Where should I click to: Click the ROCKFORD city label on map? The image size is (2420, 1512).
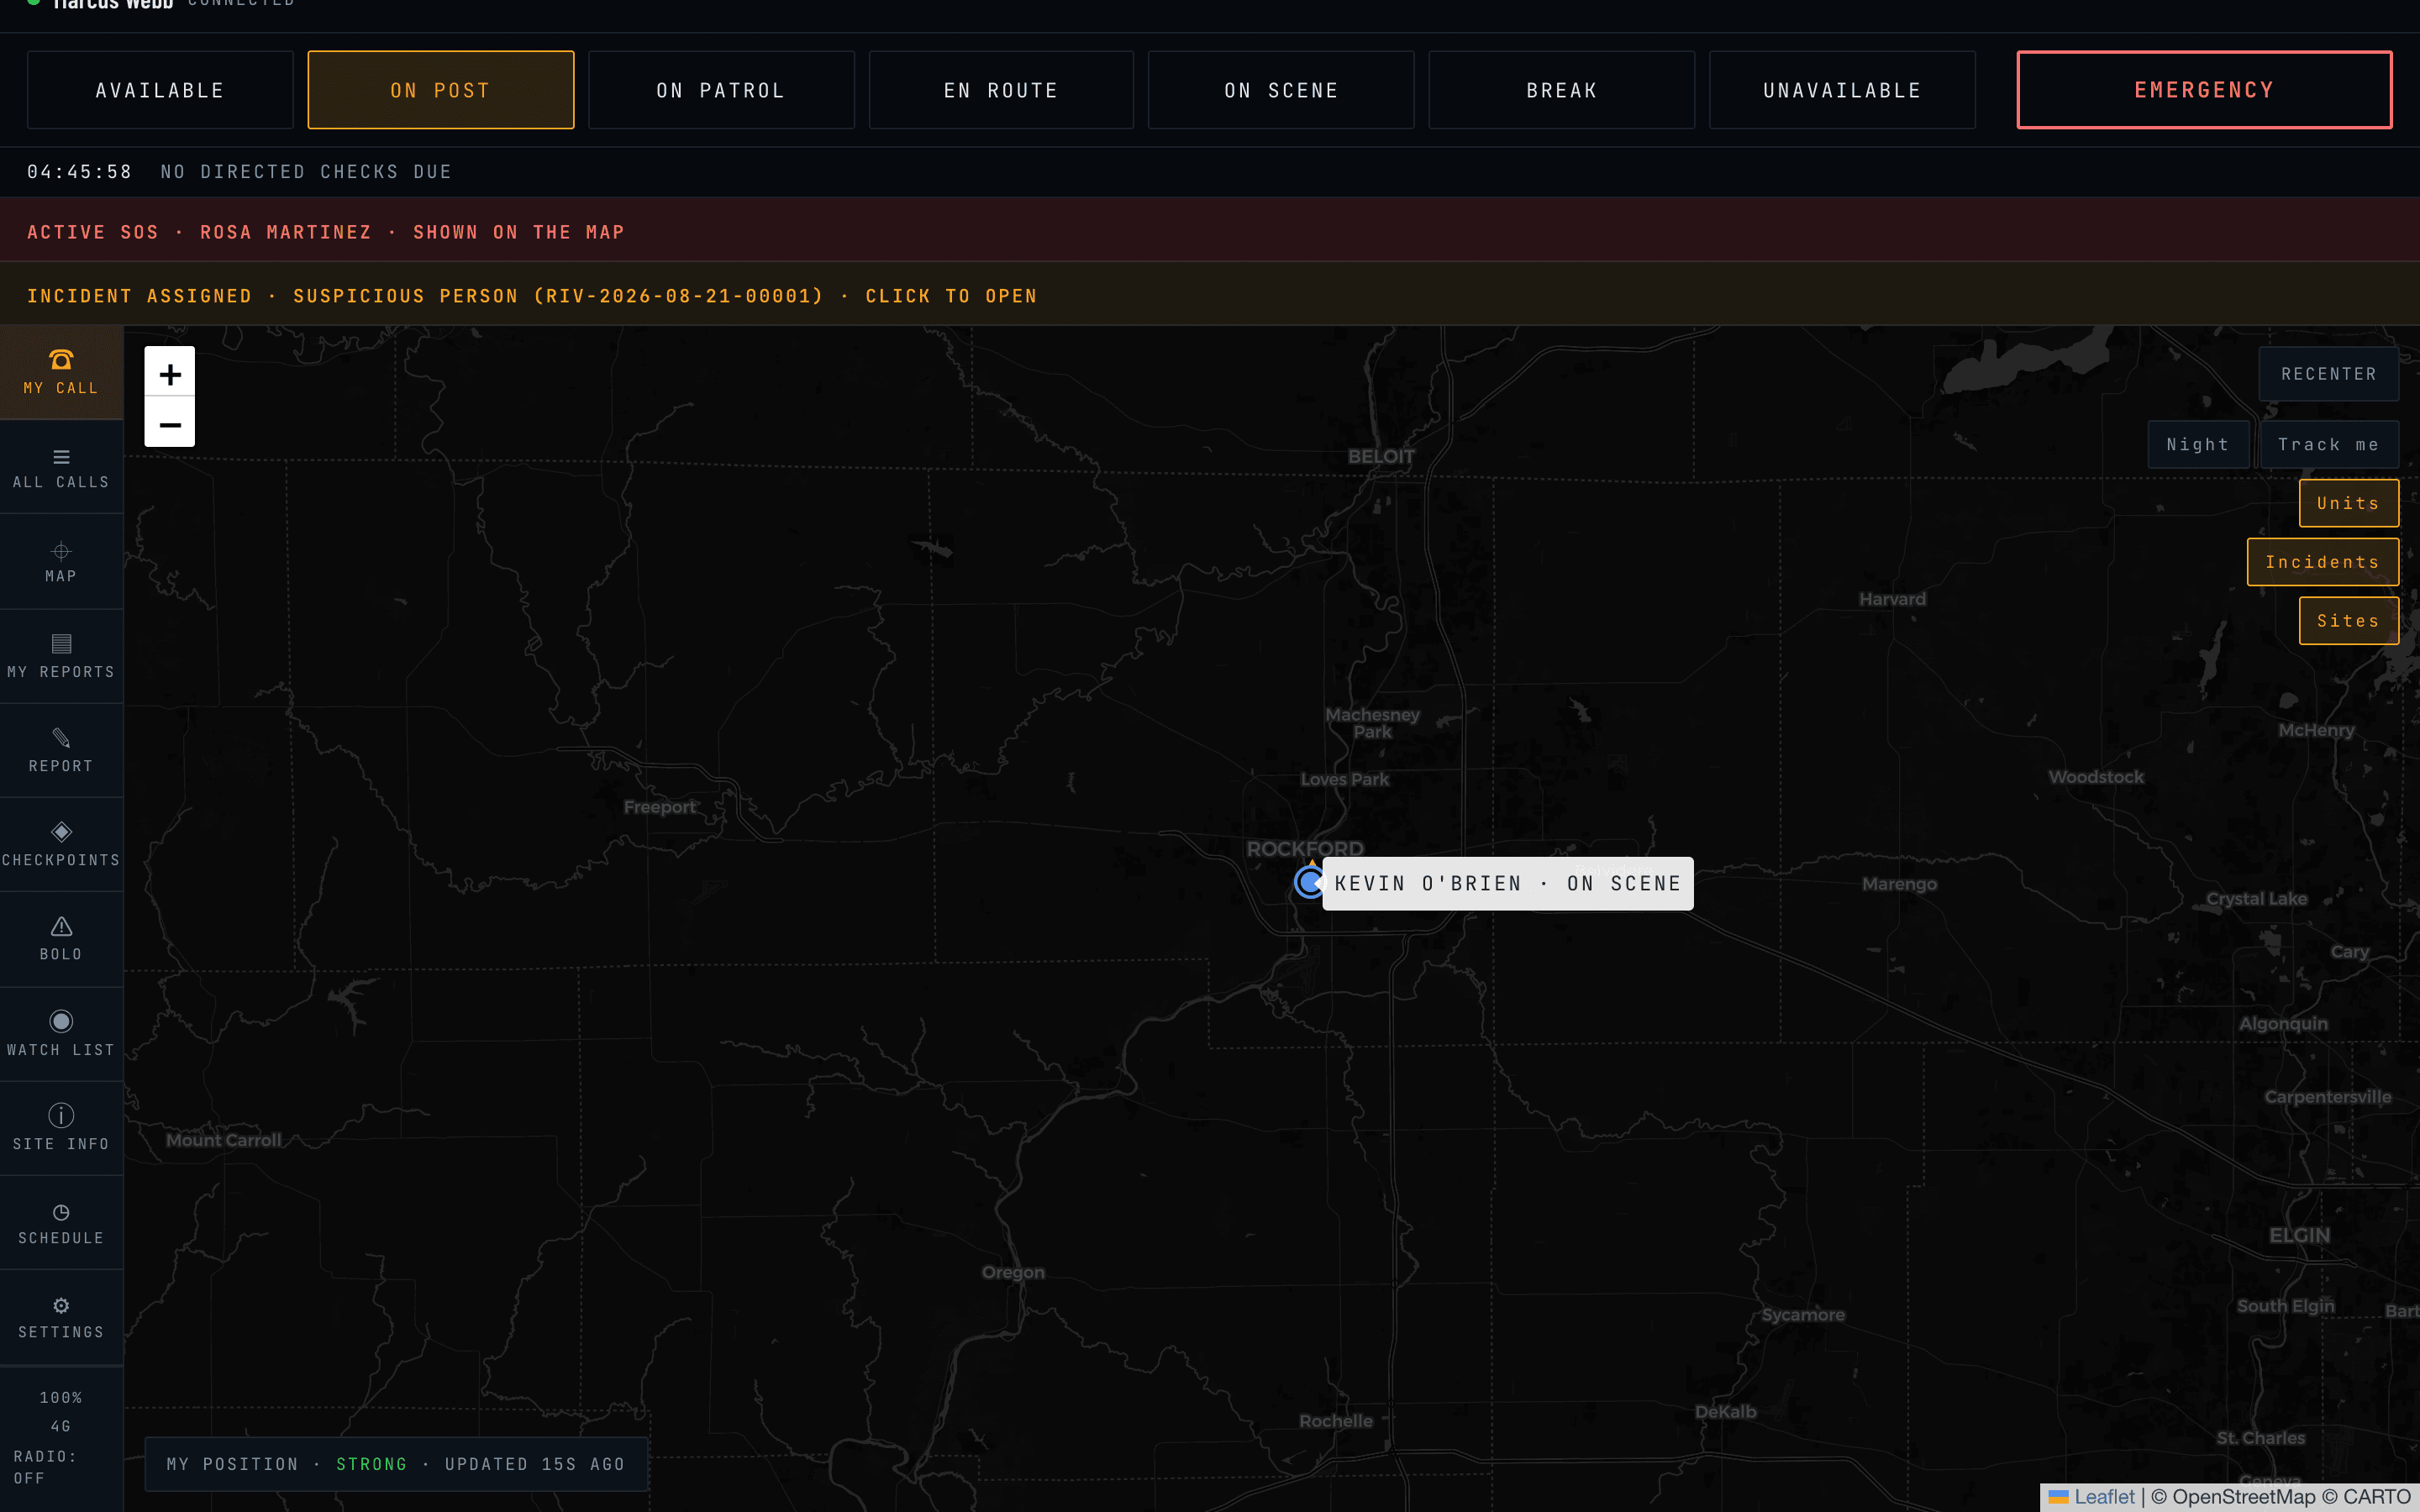pos(1304,848)
